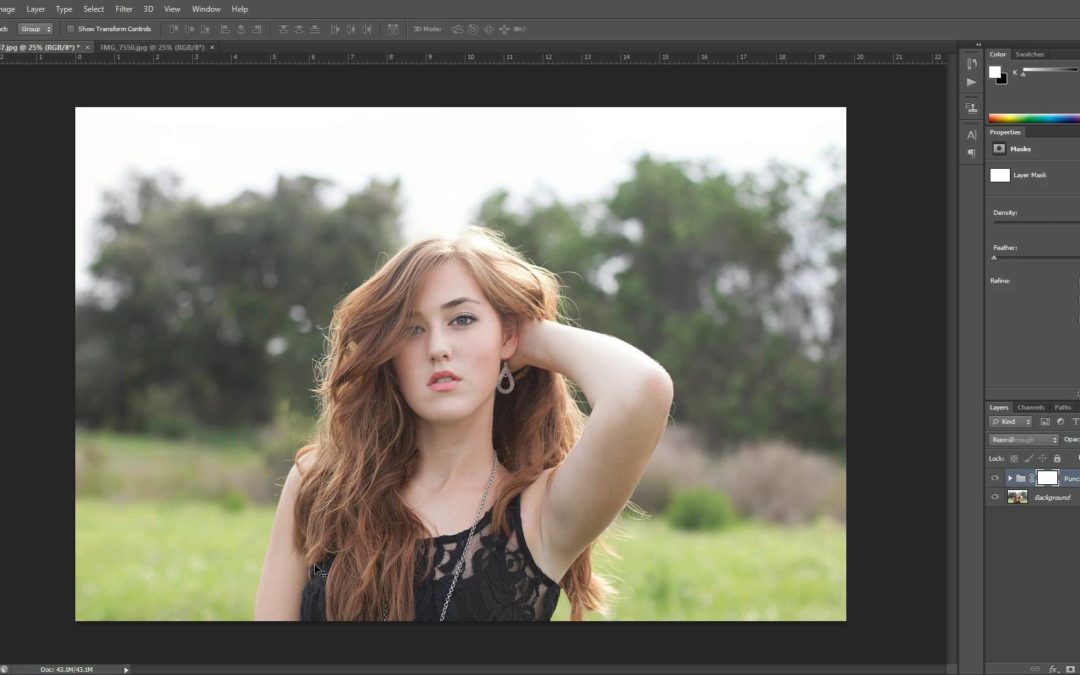Open the Kind layer filter dropdown
The height and width of the screenshot is (675, 1080).
coord(1010,422)
